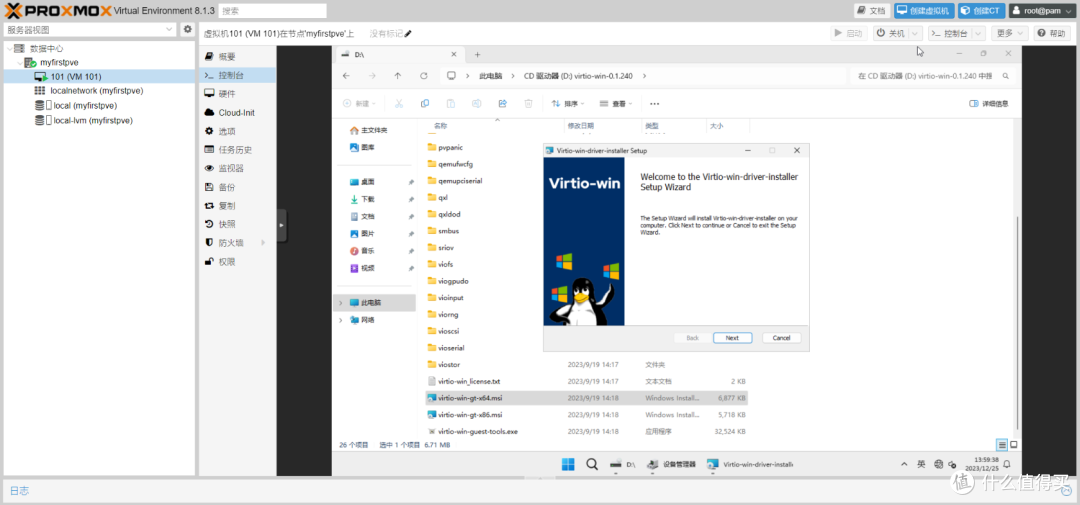Expand 此电脑 in Explorer navigation pane
Image resolution: width=1080 pixels, height=505 pixels.
coord(340,302)
